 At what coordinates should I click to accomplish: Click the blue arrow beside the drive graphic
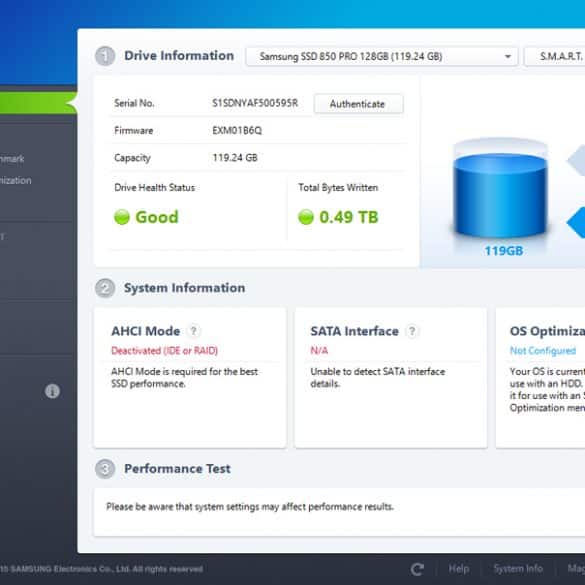pos(576,222)
